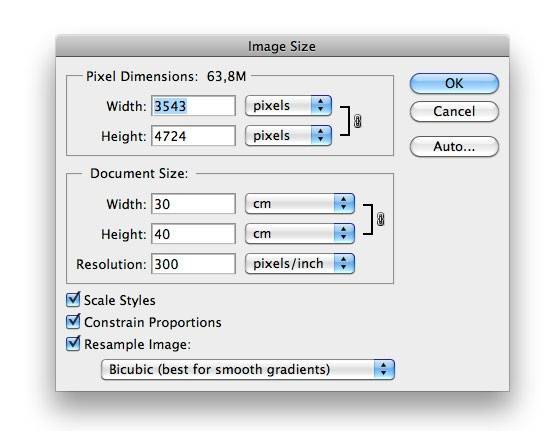
Task: Open the pixels/inch resolution unit dropdown
Action: point(300,263)
